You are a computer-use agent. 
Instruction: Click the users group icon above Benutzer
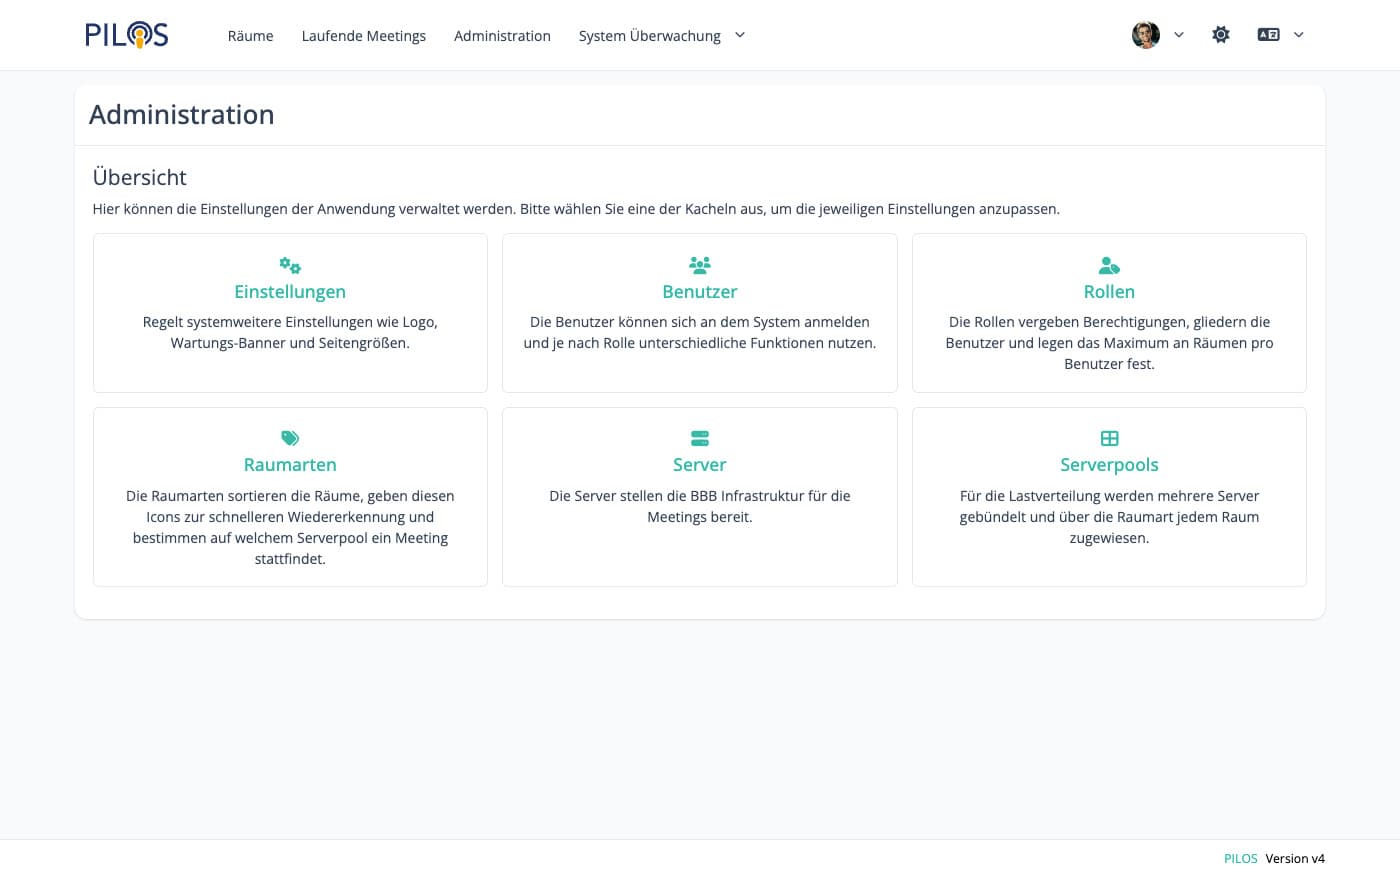700,265
